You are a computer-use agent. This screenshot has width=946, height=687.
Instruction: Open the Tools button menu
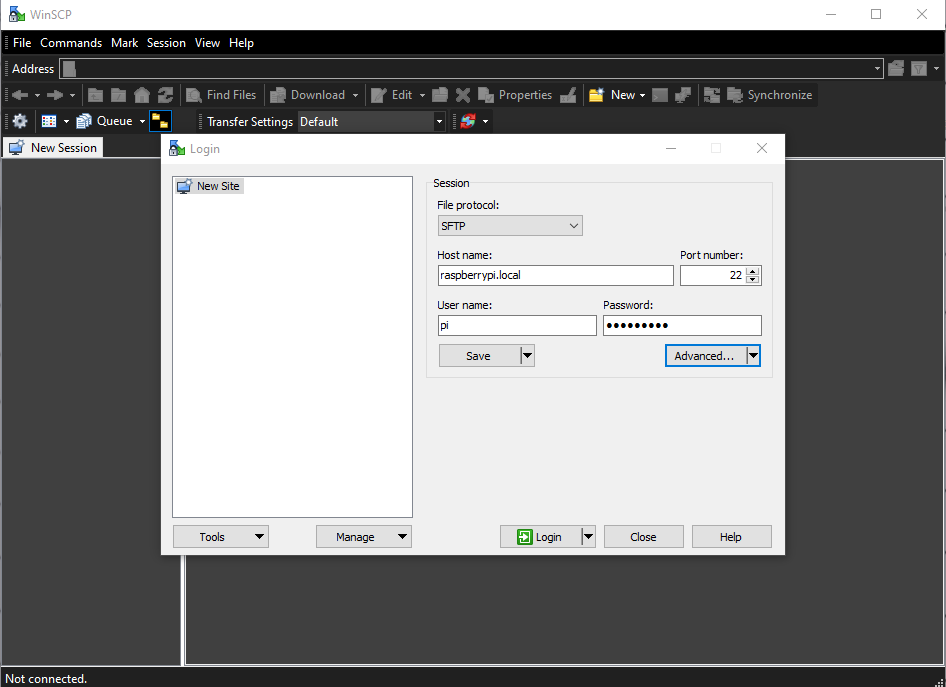click(x=221, y=537)
